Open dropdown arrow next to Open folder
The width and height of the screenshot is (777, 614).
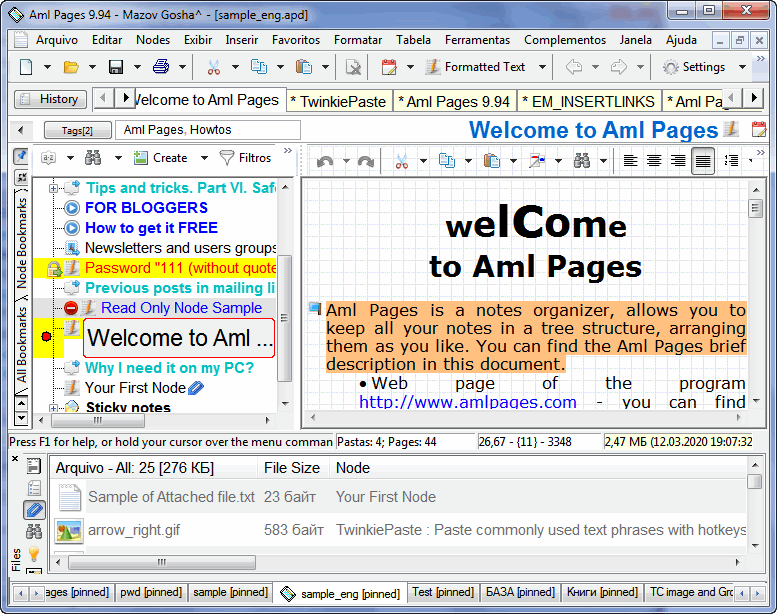coord(92,67)
